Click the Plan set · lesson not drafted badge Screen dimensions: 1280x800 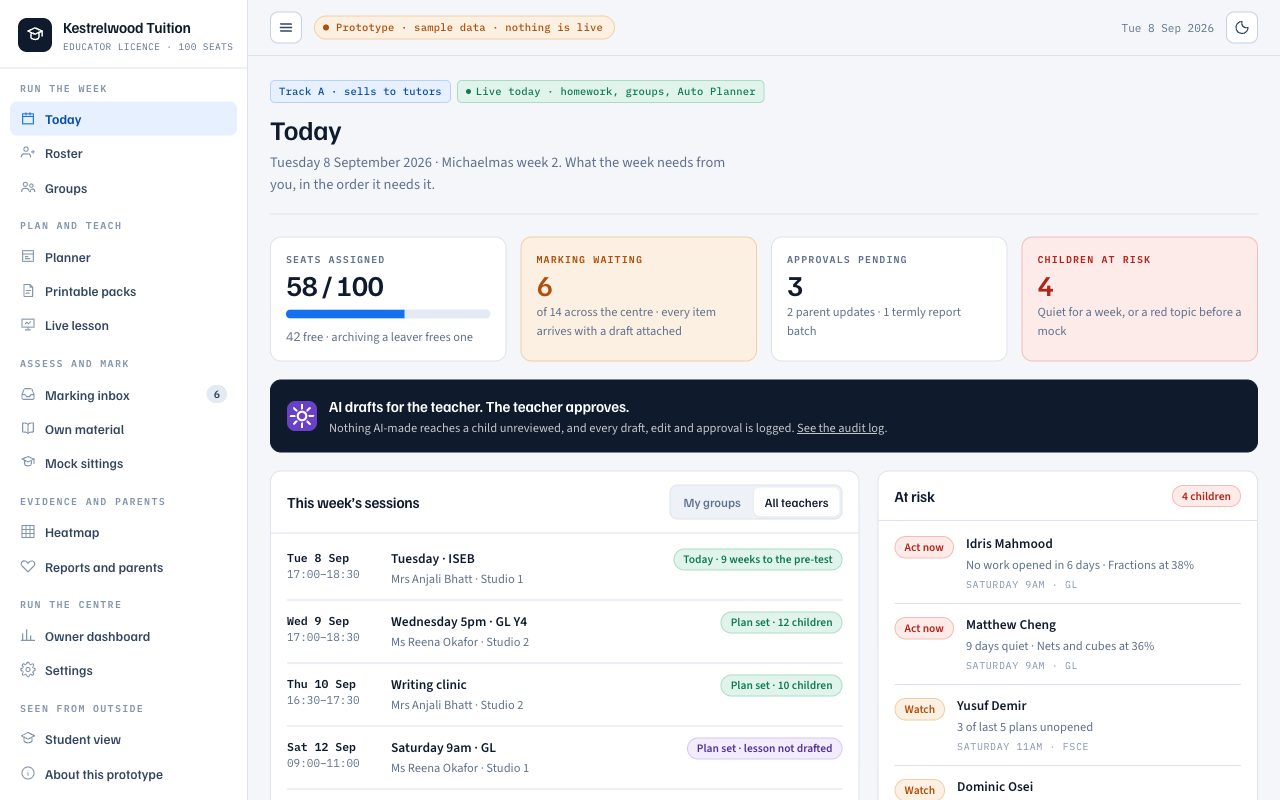764,748
